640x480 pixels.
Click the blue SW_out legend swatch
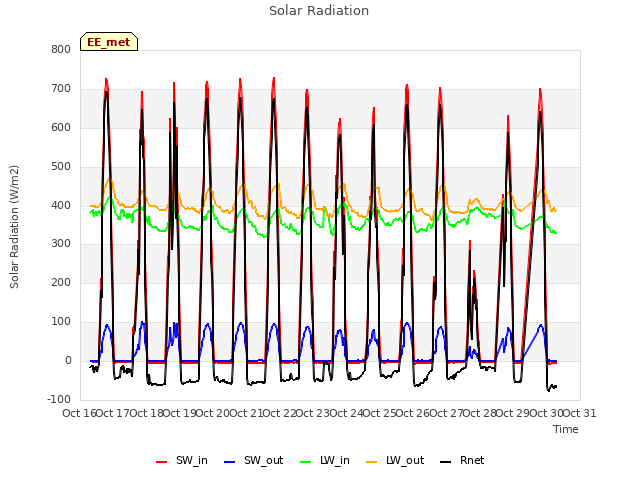(x=230, y=462)
